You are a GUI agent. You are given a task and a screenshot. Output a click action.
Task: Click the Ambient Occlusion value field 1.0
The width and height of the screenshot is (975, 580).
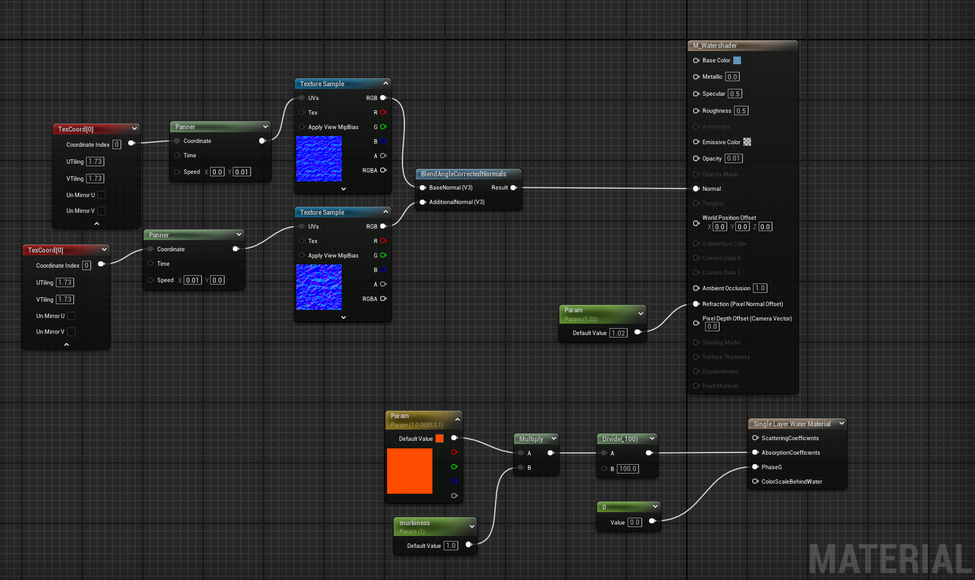pos(760,288)
